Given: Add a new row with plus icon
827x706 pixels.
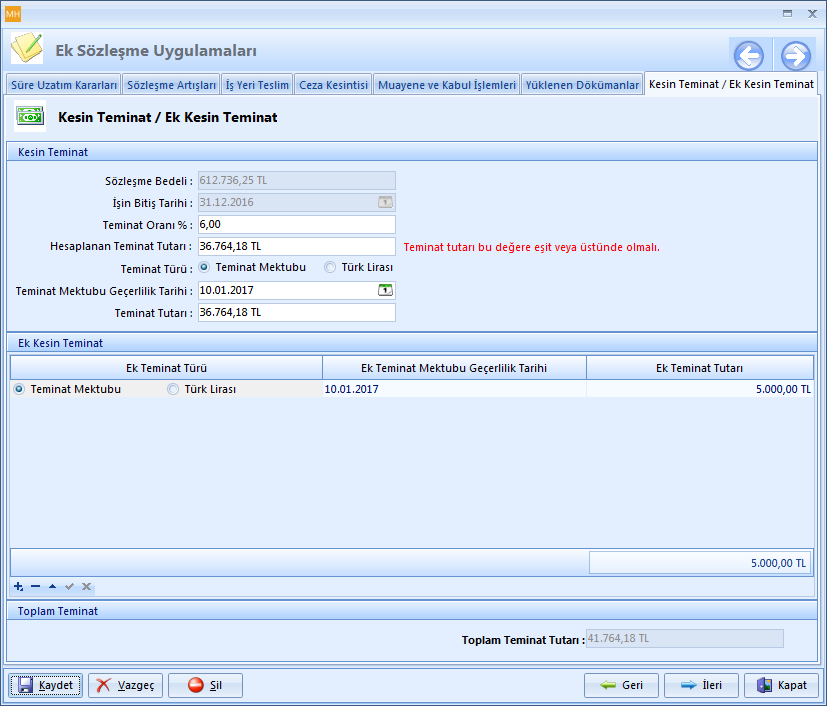Looking at the screenshot, I should tap(19, 586).
